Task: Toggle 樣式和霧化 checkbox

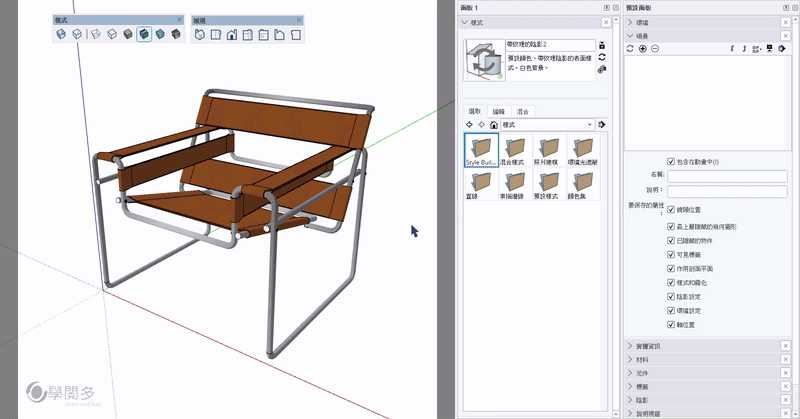Action: click(x=671, y=282)
